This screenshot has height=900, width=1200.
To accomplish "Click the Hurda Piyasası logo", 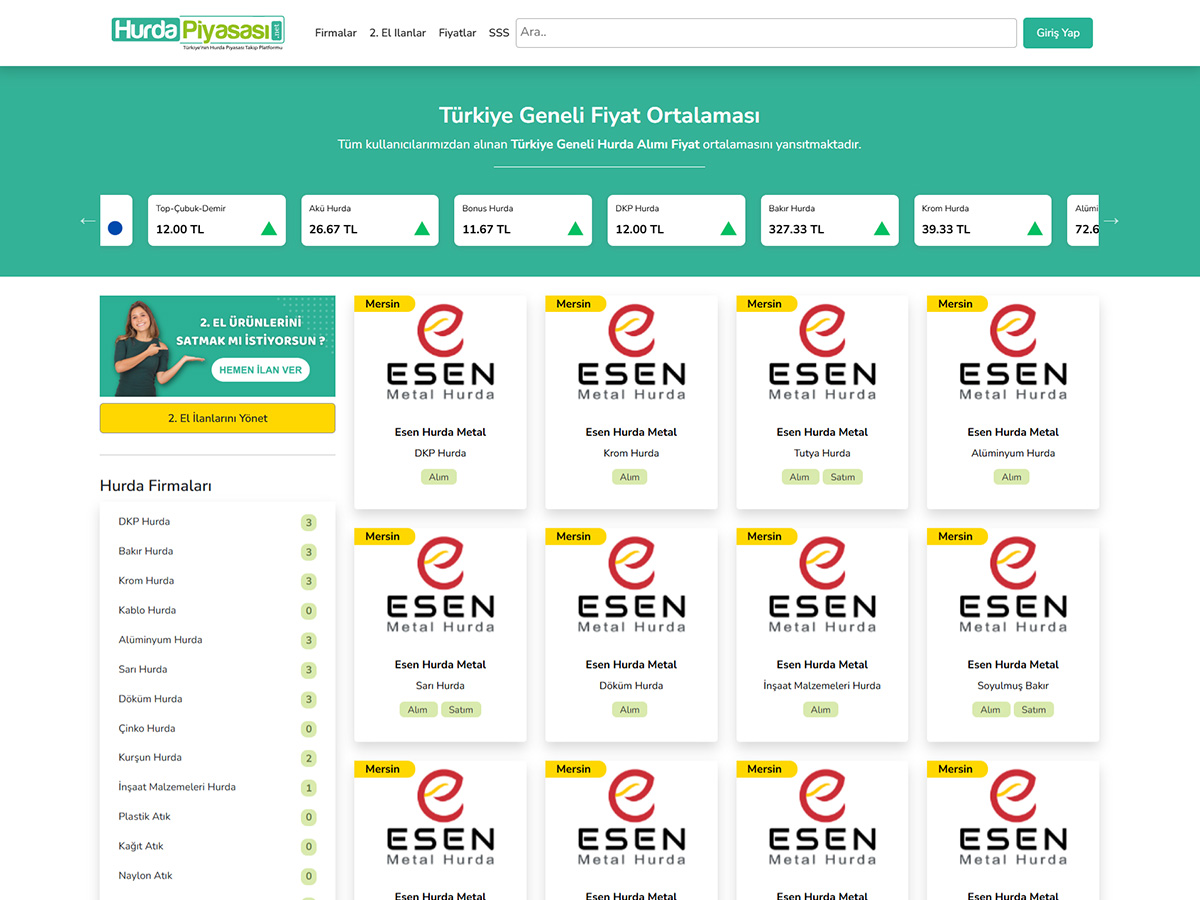I will point(198,32).
